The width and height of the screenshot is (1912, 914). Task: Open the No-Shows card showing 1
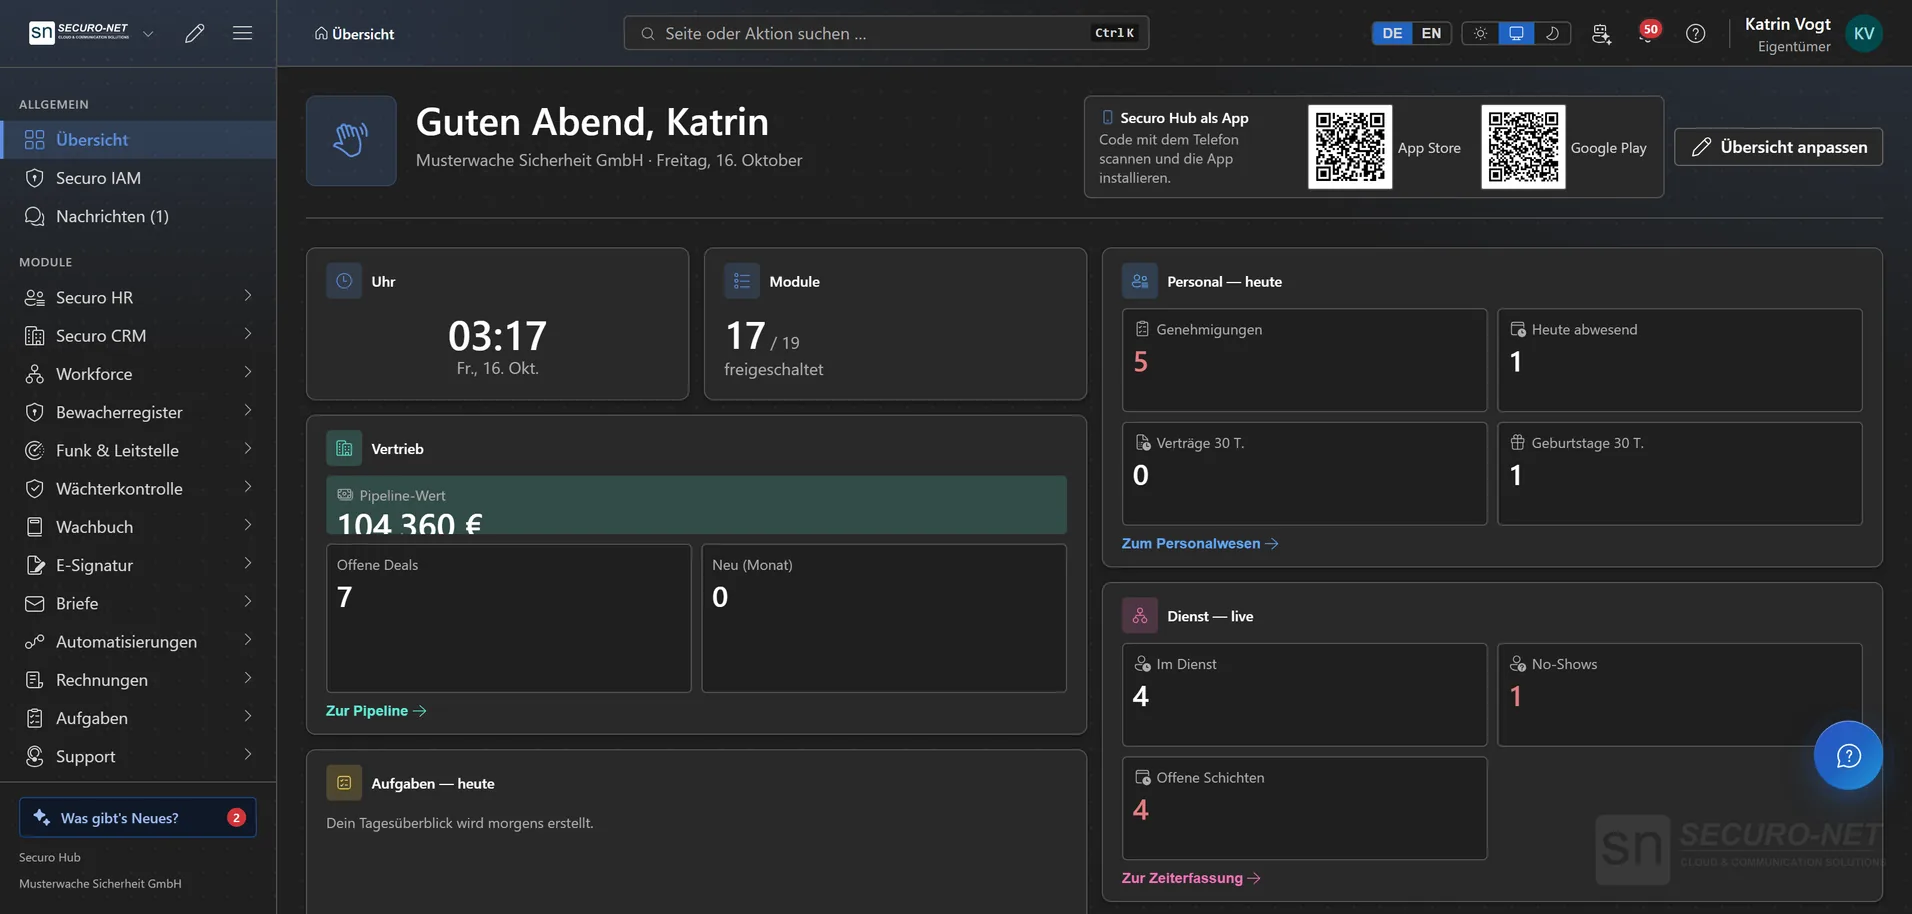[1679, 694]
